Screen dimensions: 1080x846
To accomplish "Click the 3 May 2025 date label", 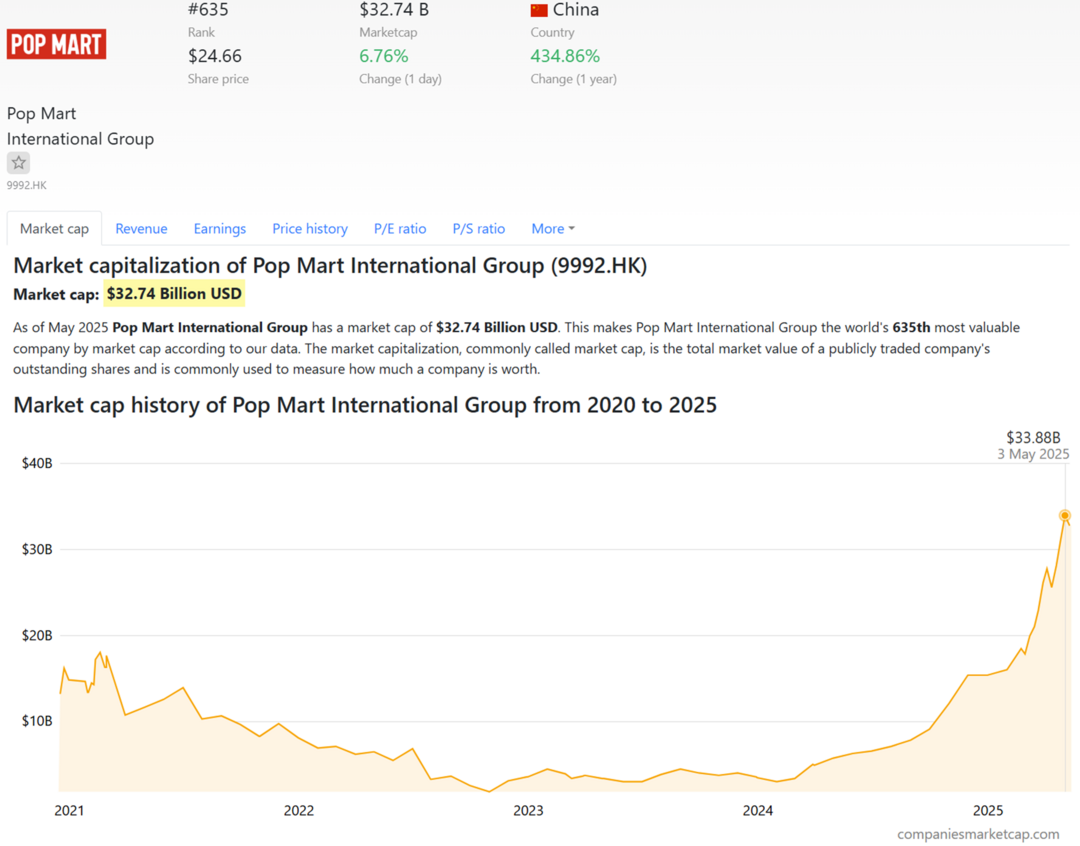I will (x=1033, y=454).
